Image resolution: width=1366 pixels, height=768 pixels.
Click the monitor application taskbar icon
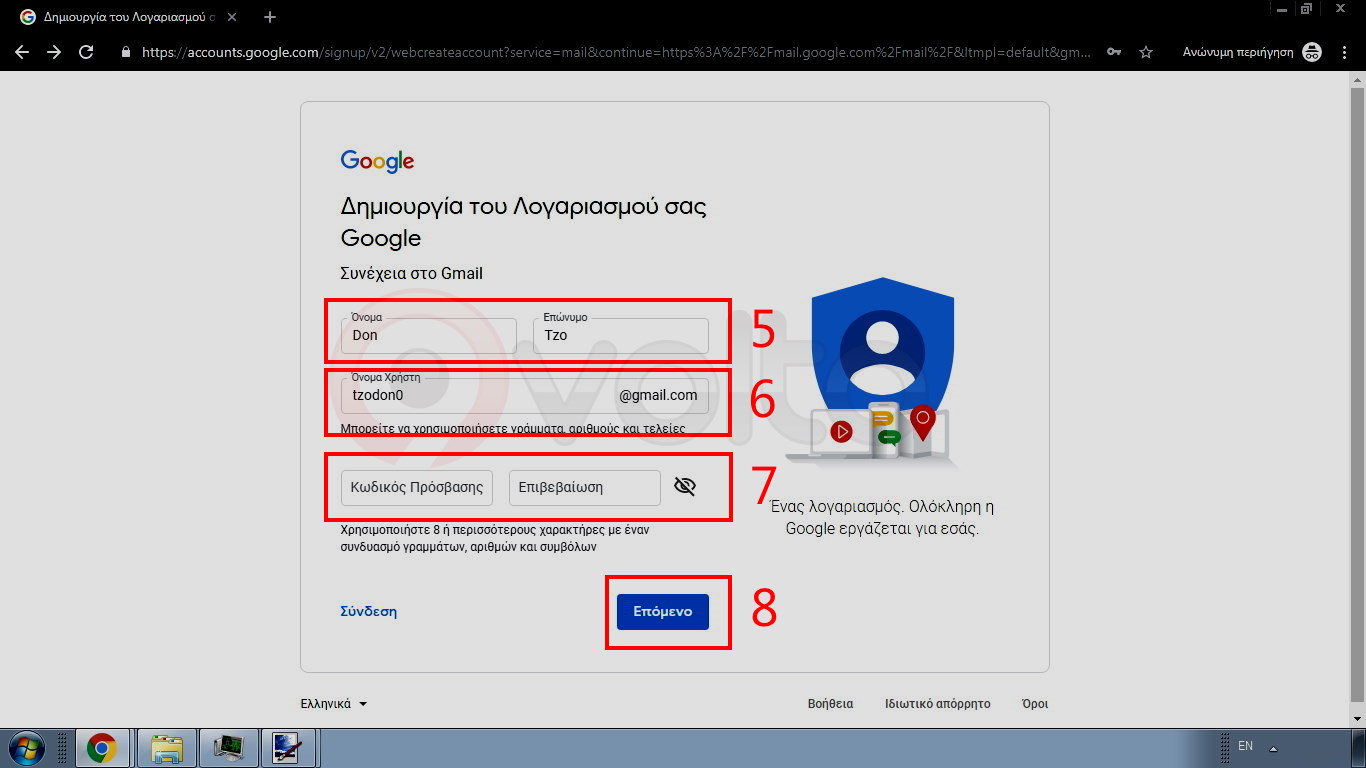click(x=230, y=748)
